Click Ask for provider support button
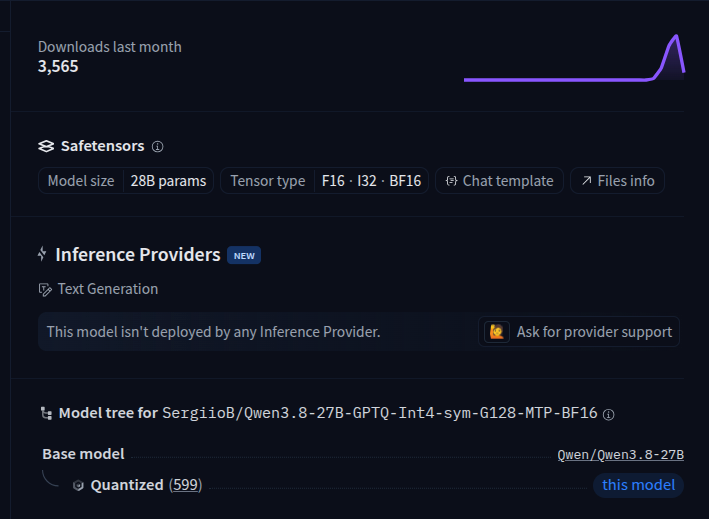Viewport: 709px width, 519px height. tap(579, 332)
